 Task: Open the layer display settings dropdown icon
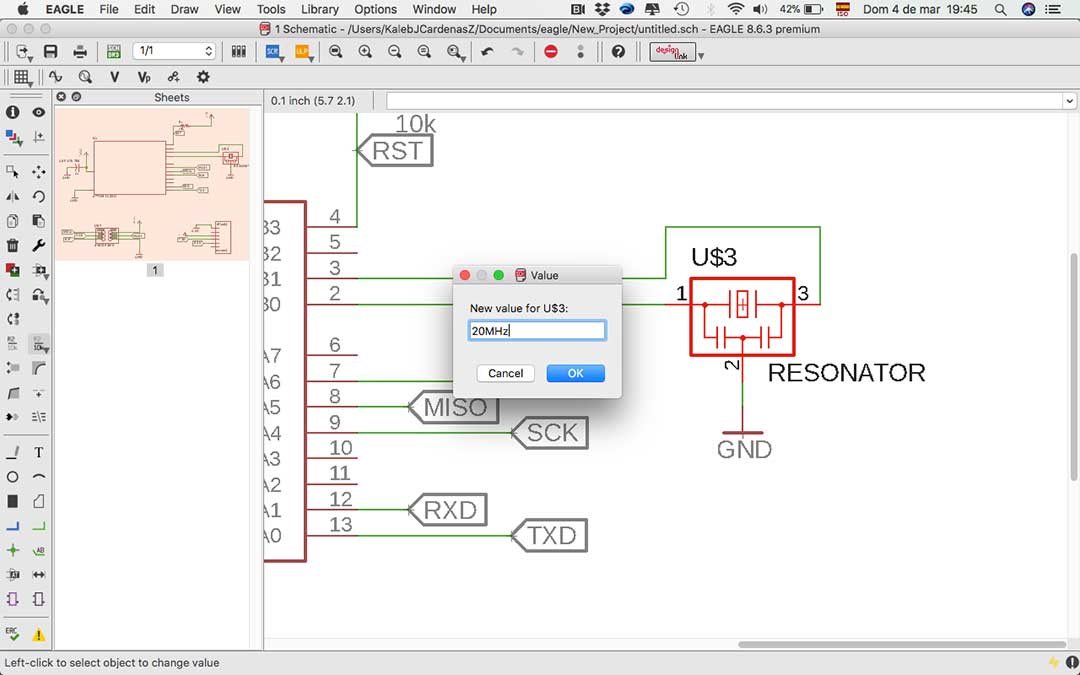14,137
